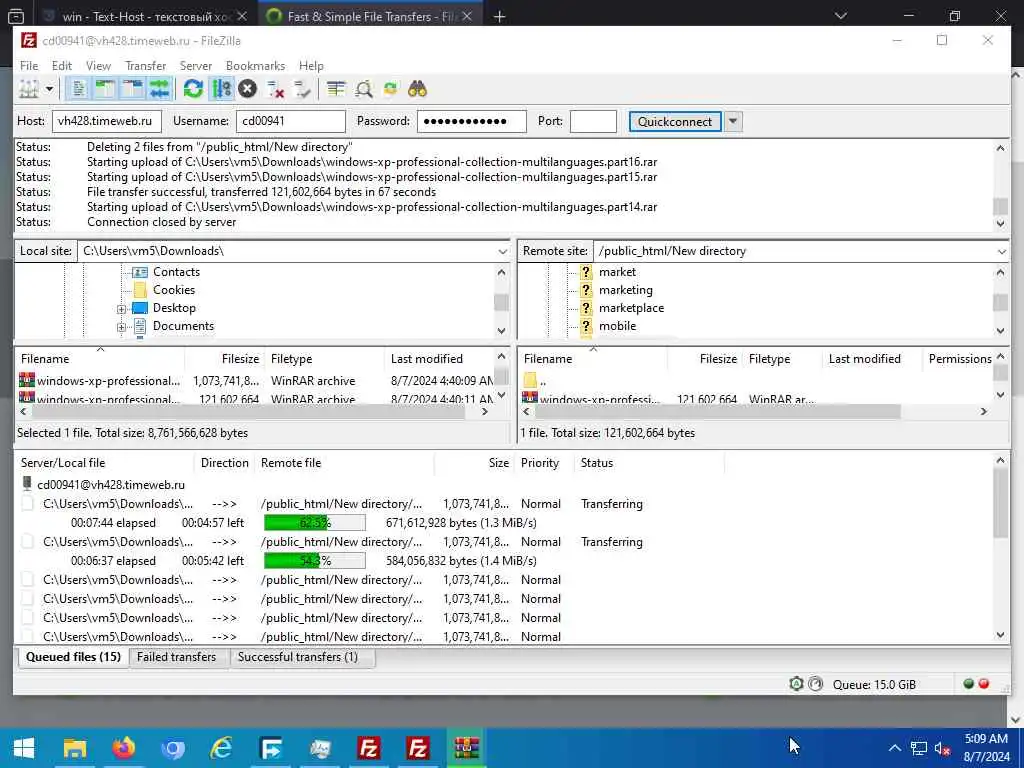The image size is (1024, 768).
Task: Expand the Documents node in local tree
Action: tap(121, 327)
